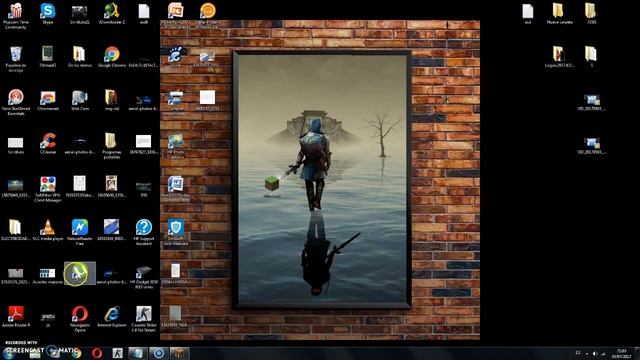
Task: Open NaturalReader Free shortcut
Action: coord(80,232)
